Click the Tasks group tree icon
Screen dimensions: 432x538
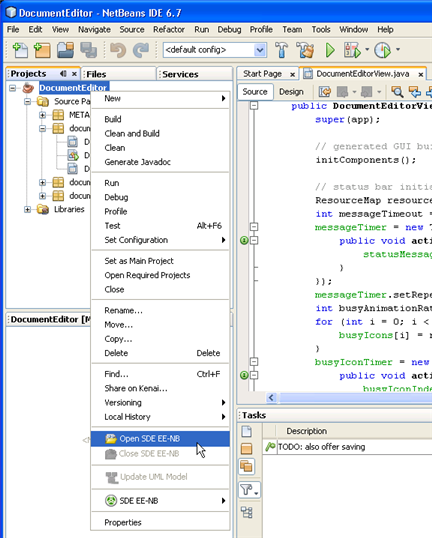[x=246, y=512]
